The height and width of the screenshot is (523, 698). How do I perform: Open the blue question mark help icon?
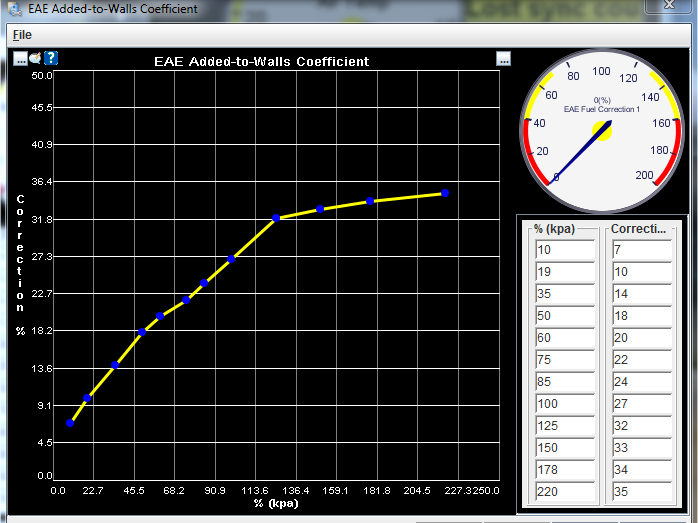(x=51, y=58)
